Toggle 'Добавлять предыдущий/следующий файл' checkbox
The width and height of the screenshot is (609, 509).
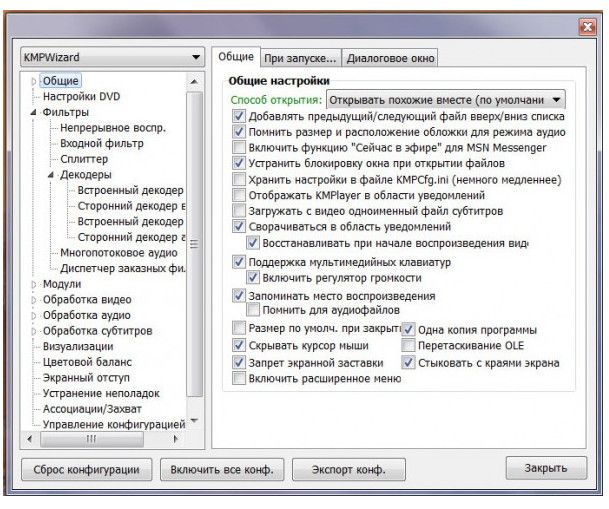(239, 116)
